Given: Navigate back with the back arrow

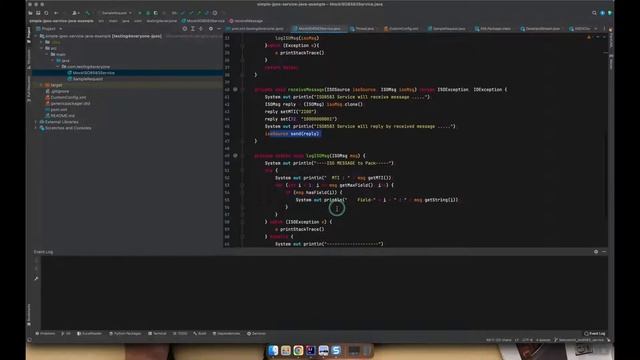Looking at the screenshot, I should pos(56,13).
